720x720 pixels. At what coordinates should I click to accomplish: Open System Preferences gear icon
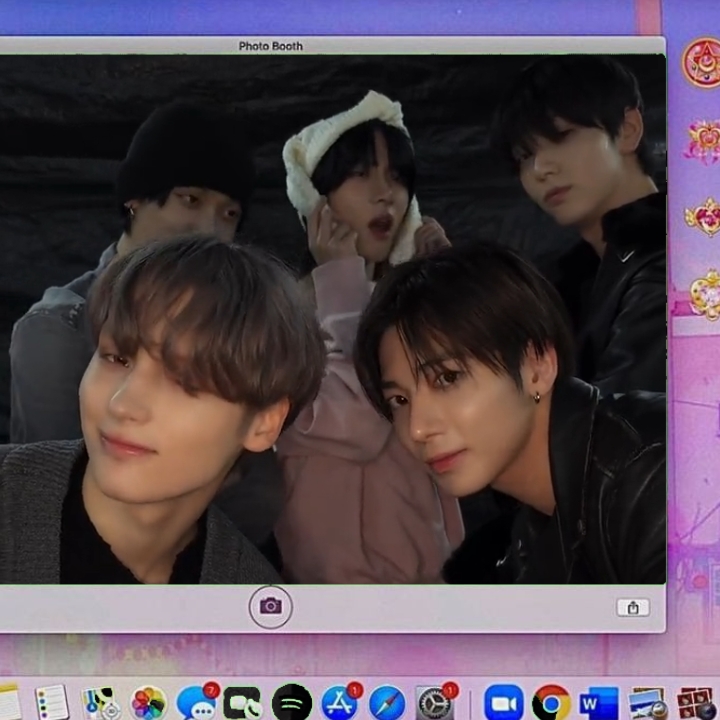(435, 702)
